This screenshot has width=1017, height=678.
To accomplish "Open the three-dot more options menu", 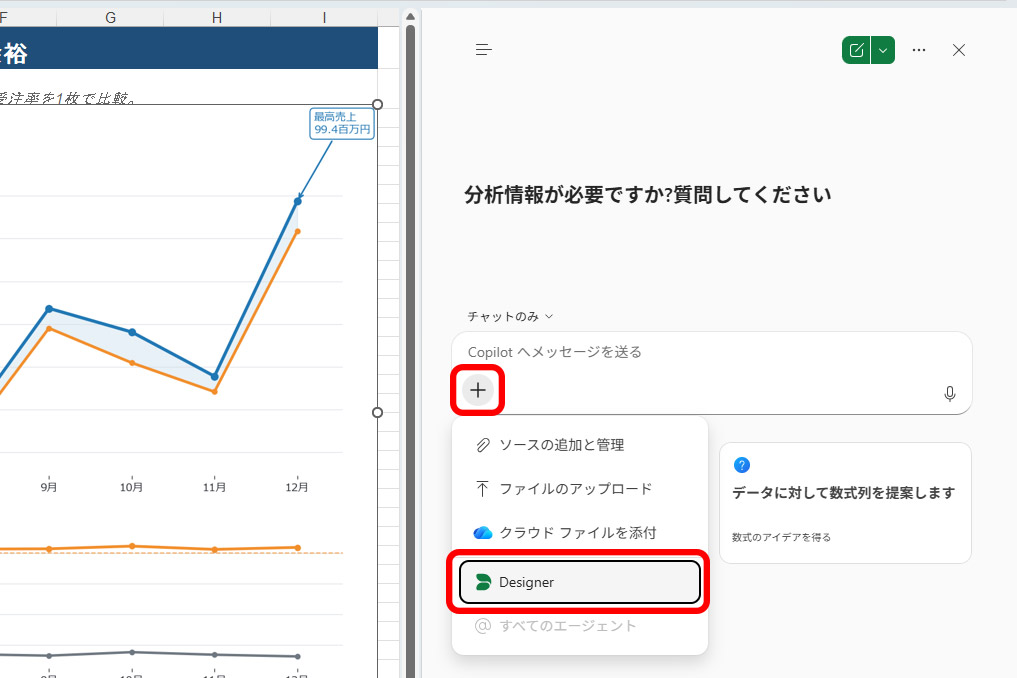I will click(919, 50).
